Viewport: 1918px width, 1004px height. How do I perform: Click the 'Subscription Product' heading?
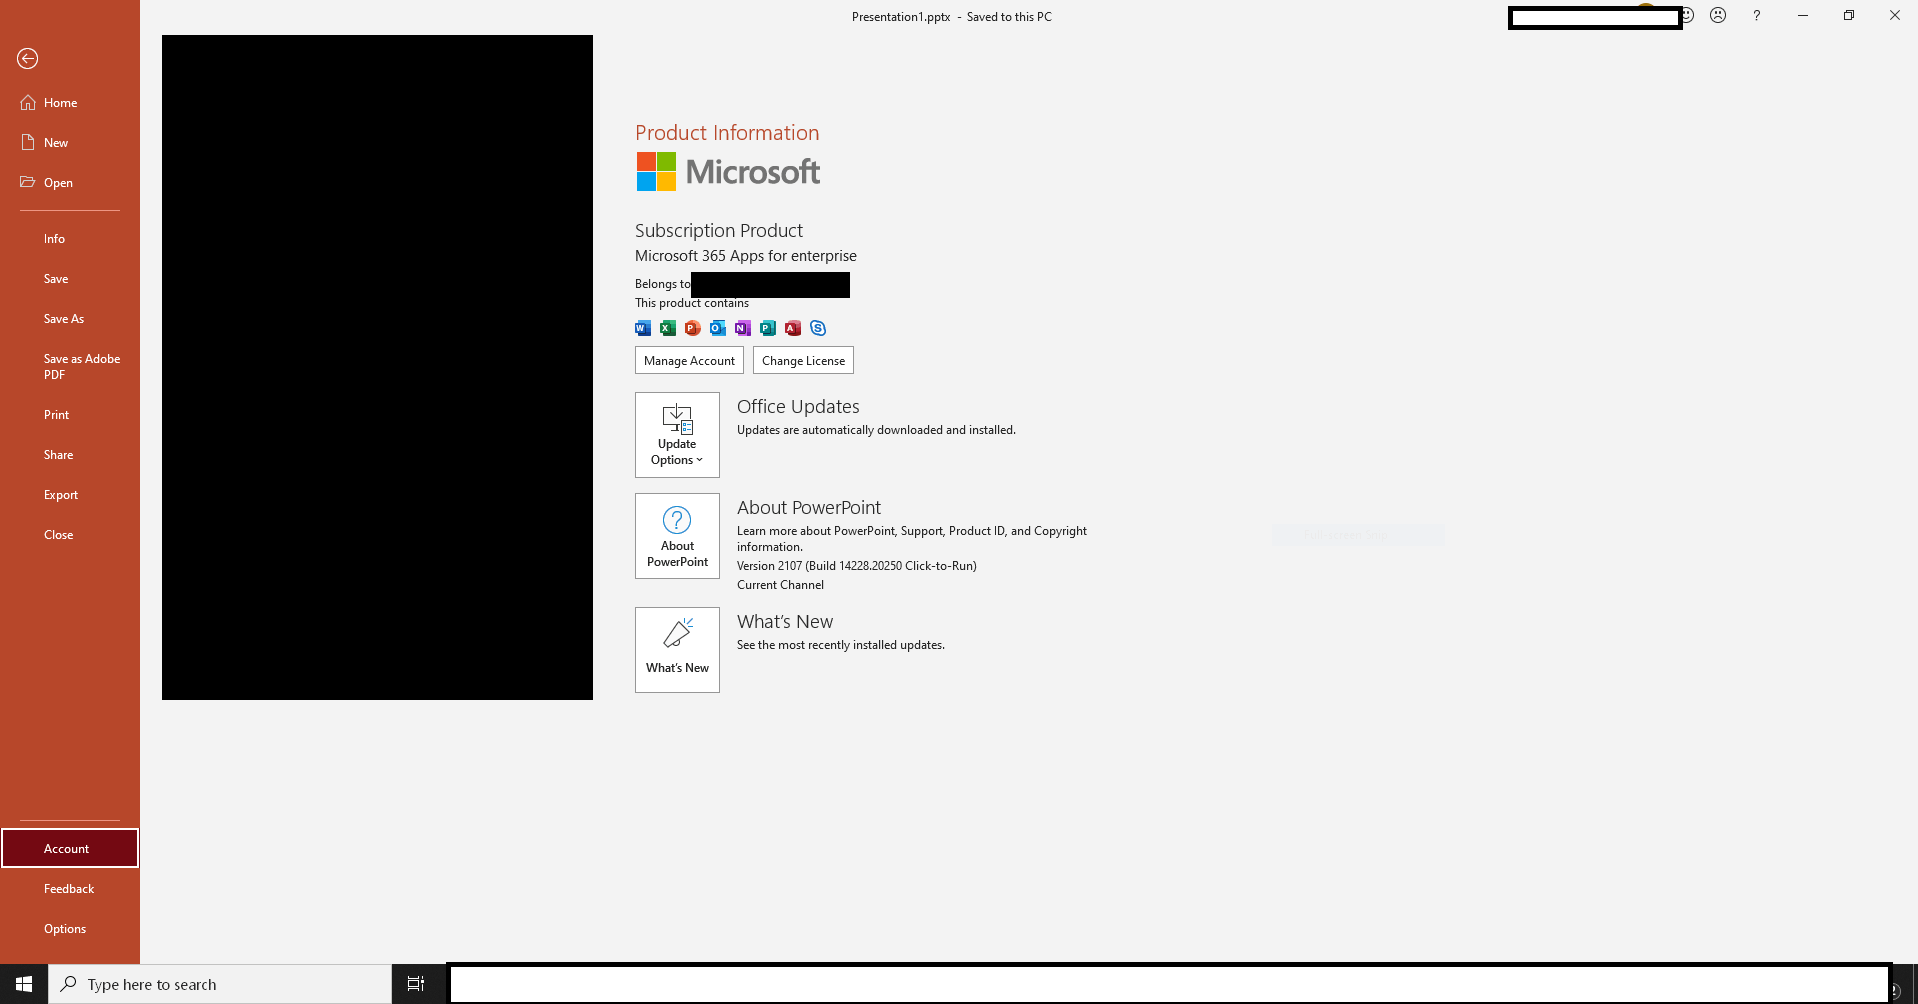[x=719, y=231]
